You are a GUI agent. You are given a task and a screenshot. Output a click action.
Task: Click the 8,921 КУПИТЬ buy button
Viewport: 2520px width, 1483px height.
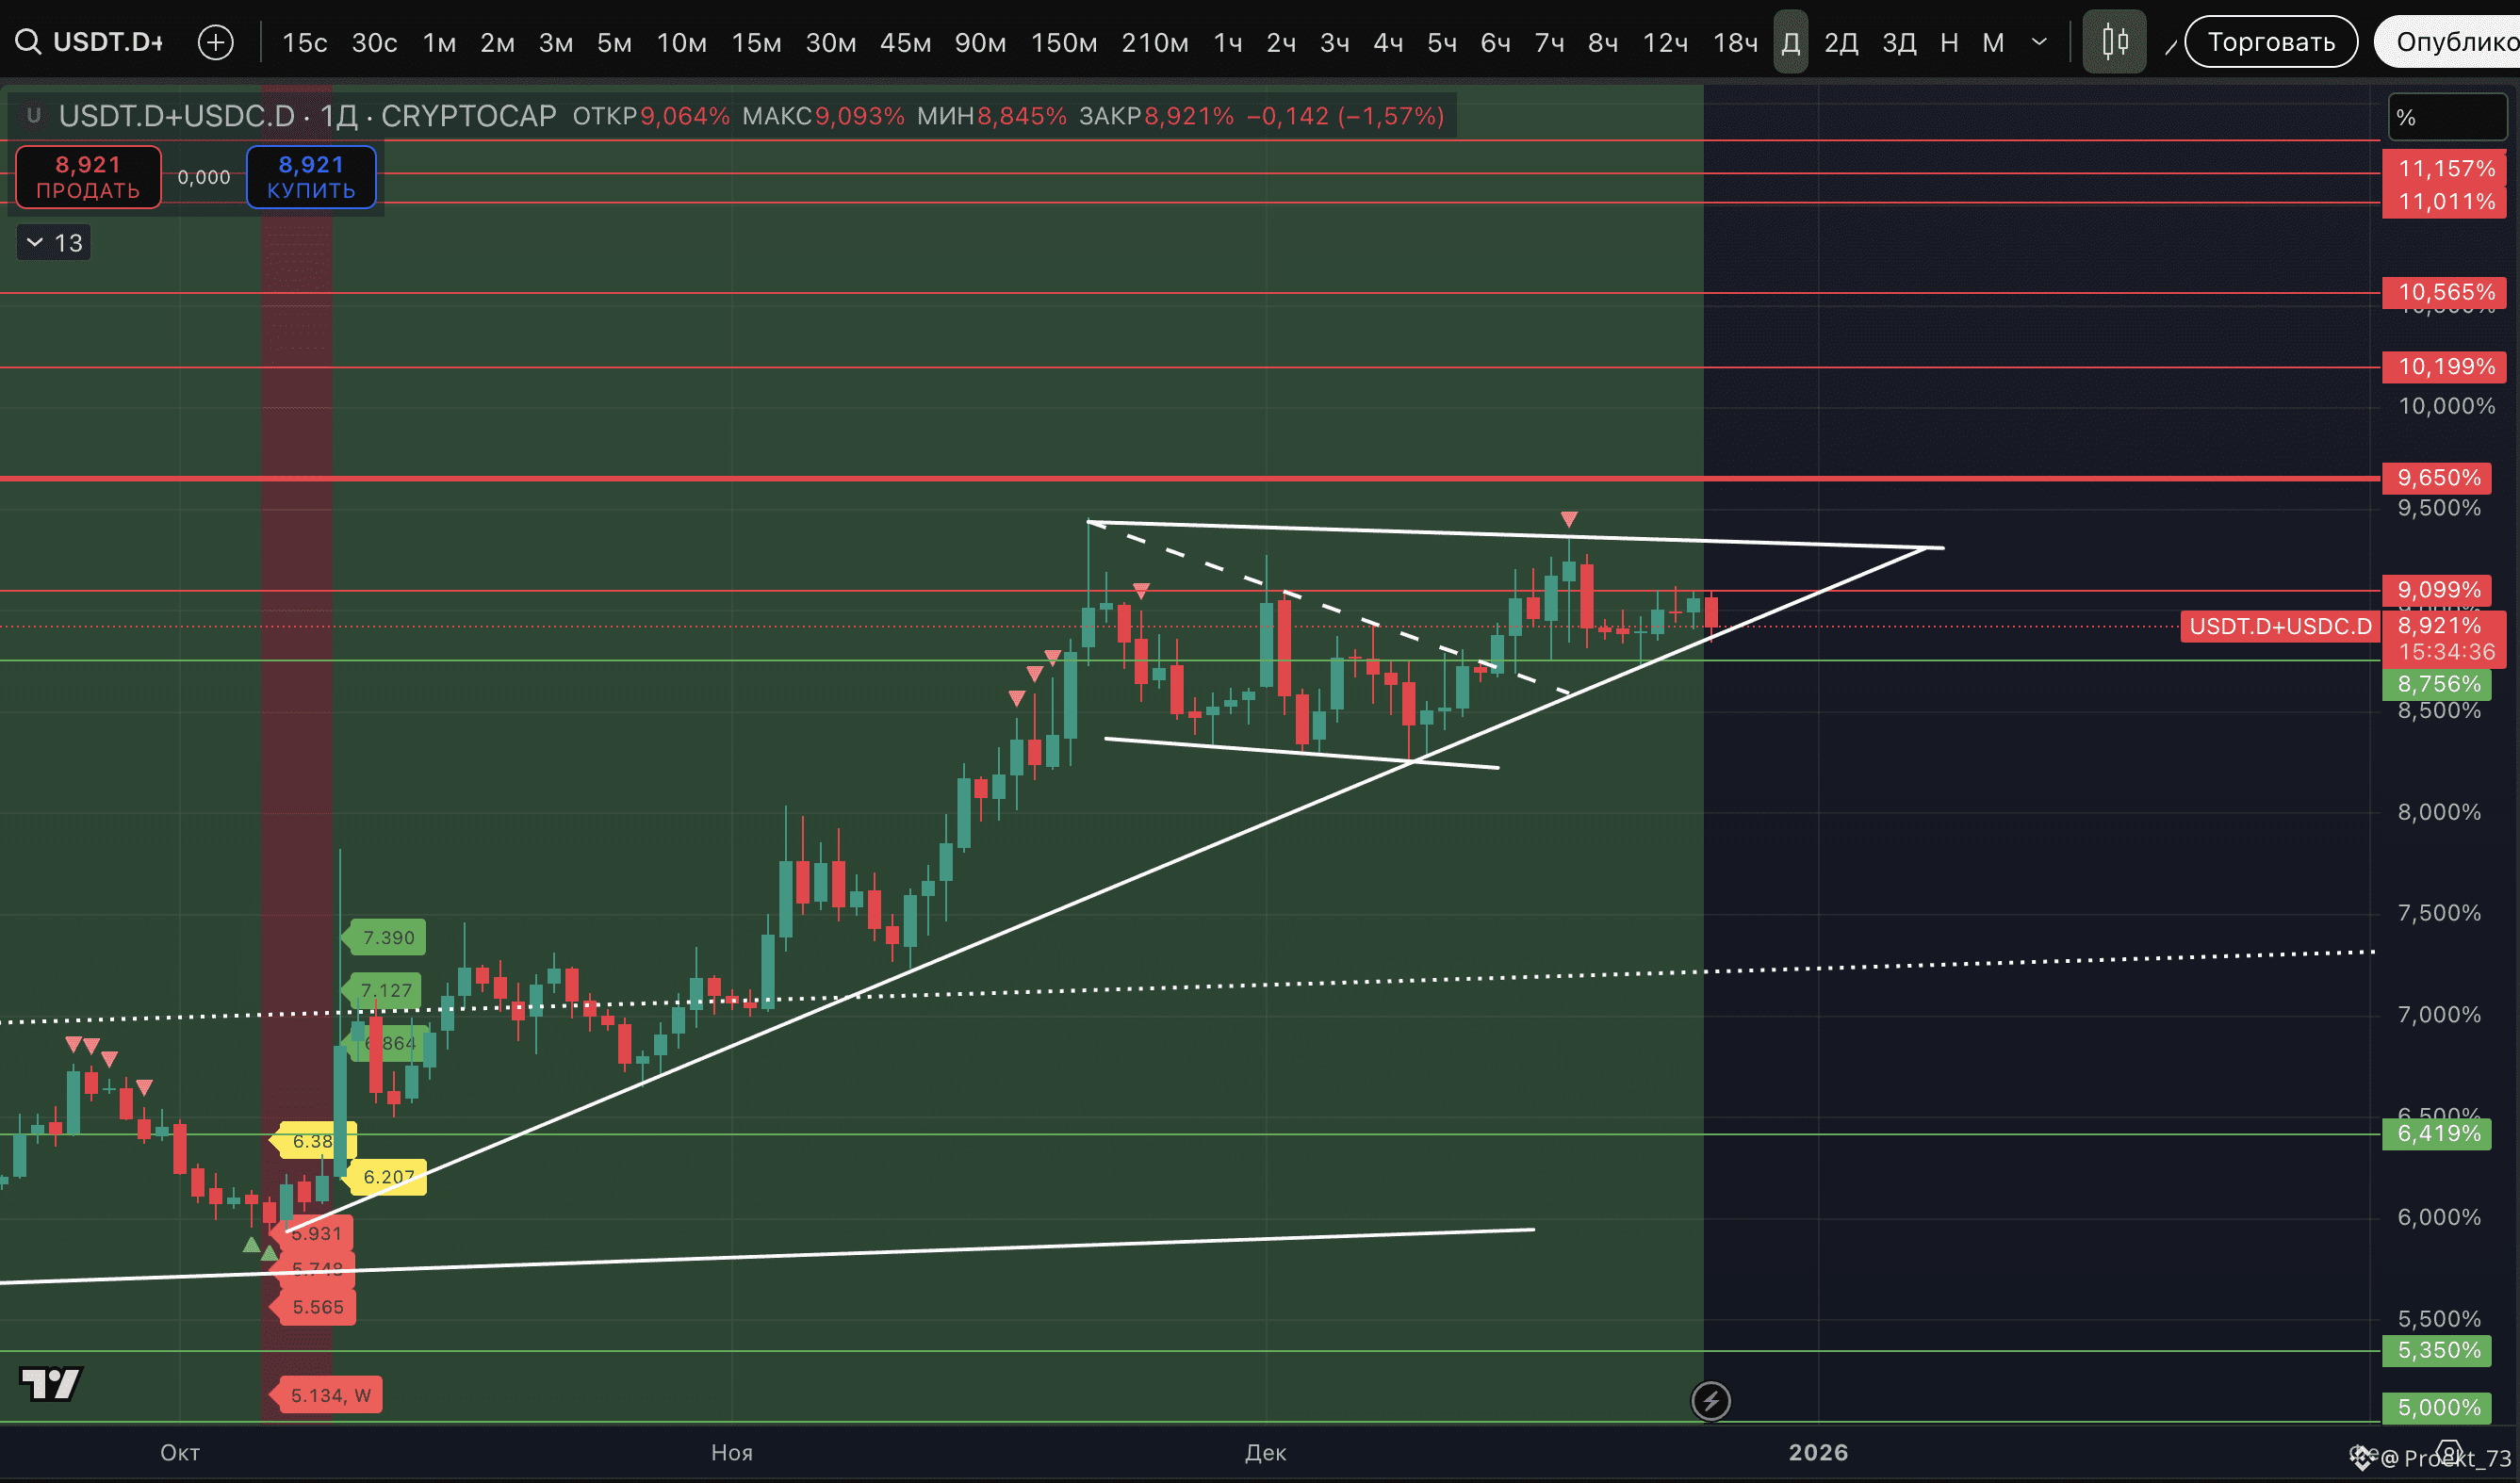tap(311, 177)
